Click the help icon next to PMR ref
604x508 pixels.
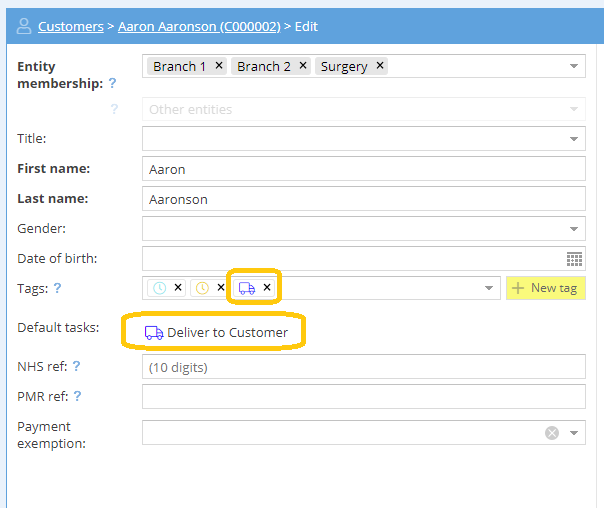click(x=77, y=397)
